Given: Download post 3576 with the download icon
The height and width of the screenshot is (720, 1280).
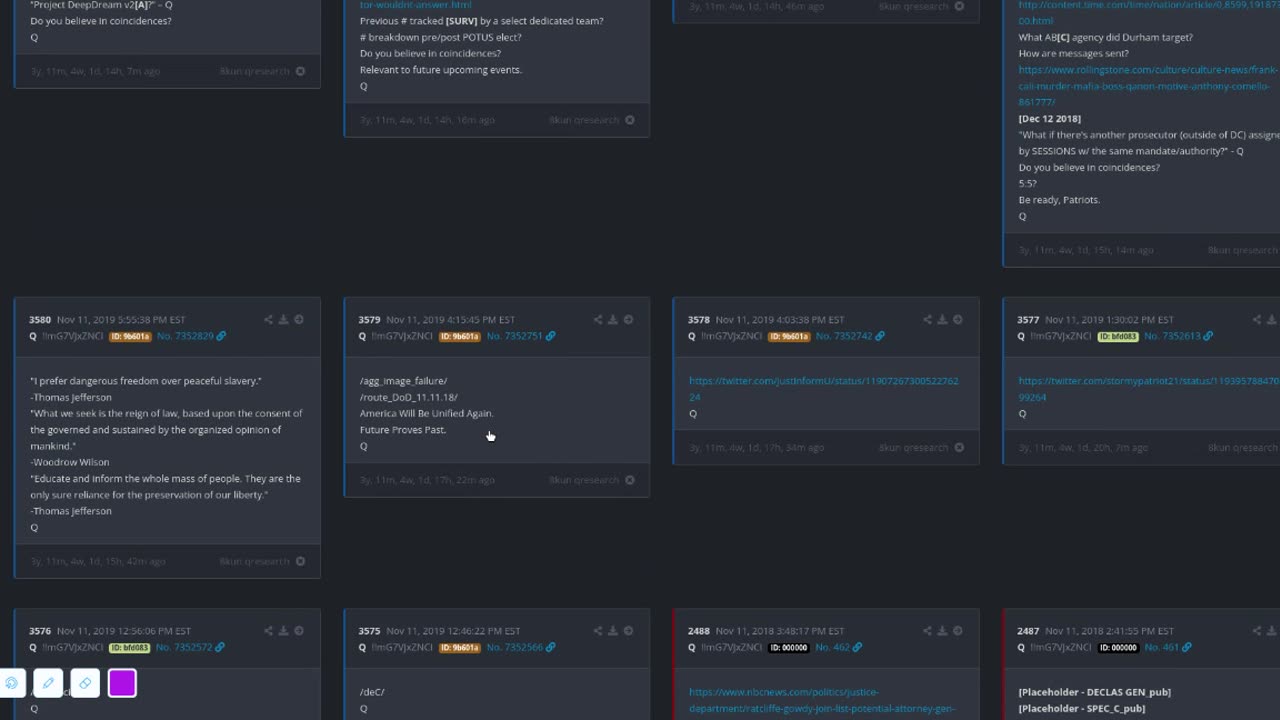Looking at the screenshot, I should click(x=283, y=631).
